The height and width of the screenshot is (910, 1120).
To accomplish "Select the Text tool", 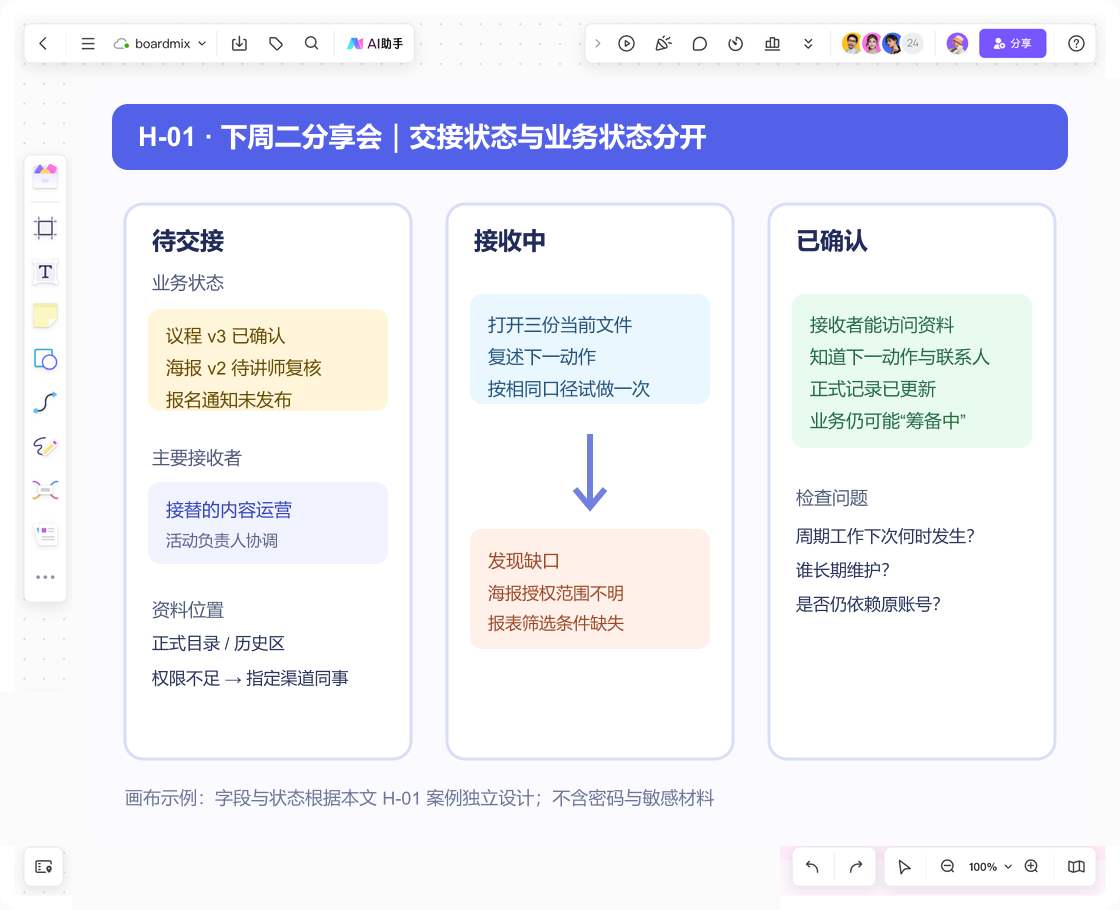I will pos(45,271).
